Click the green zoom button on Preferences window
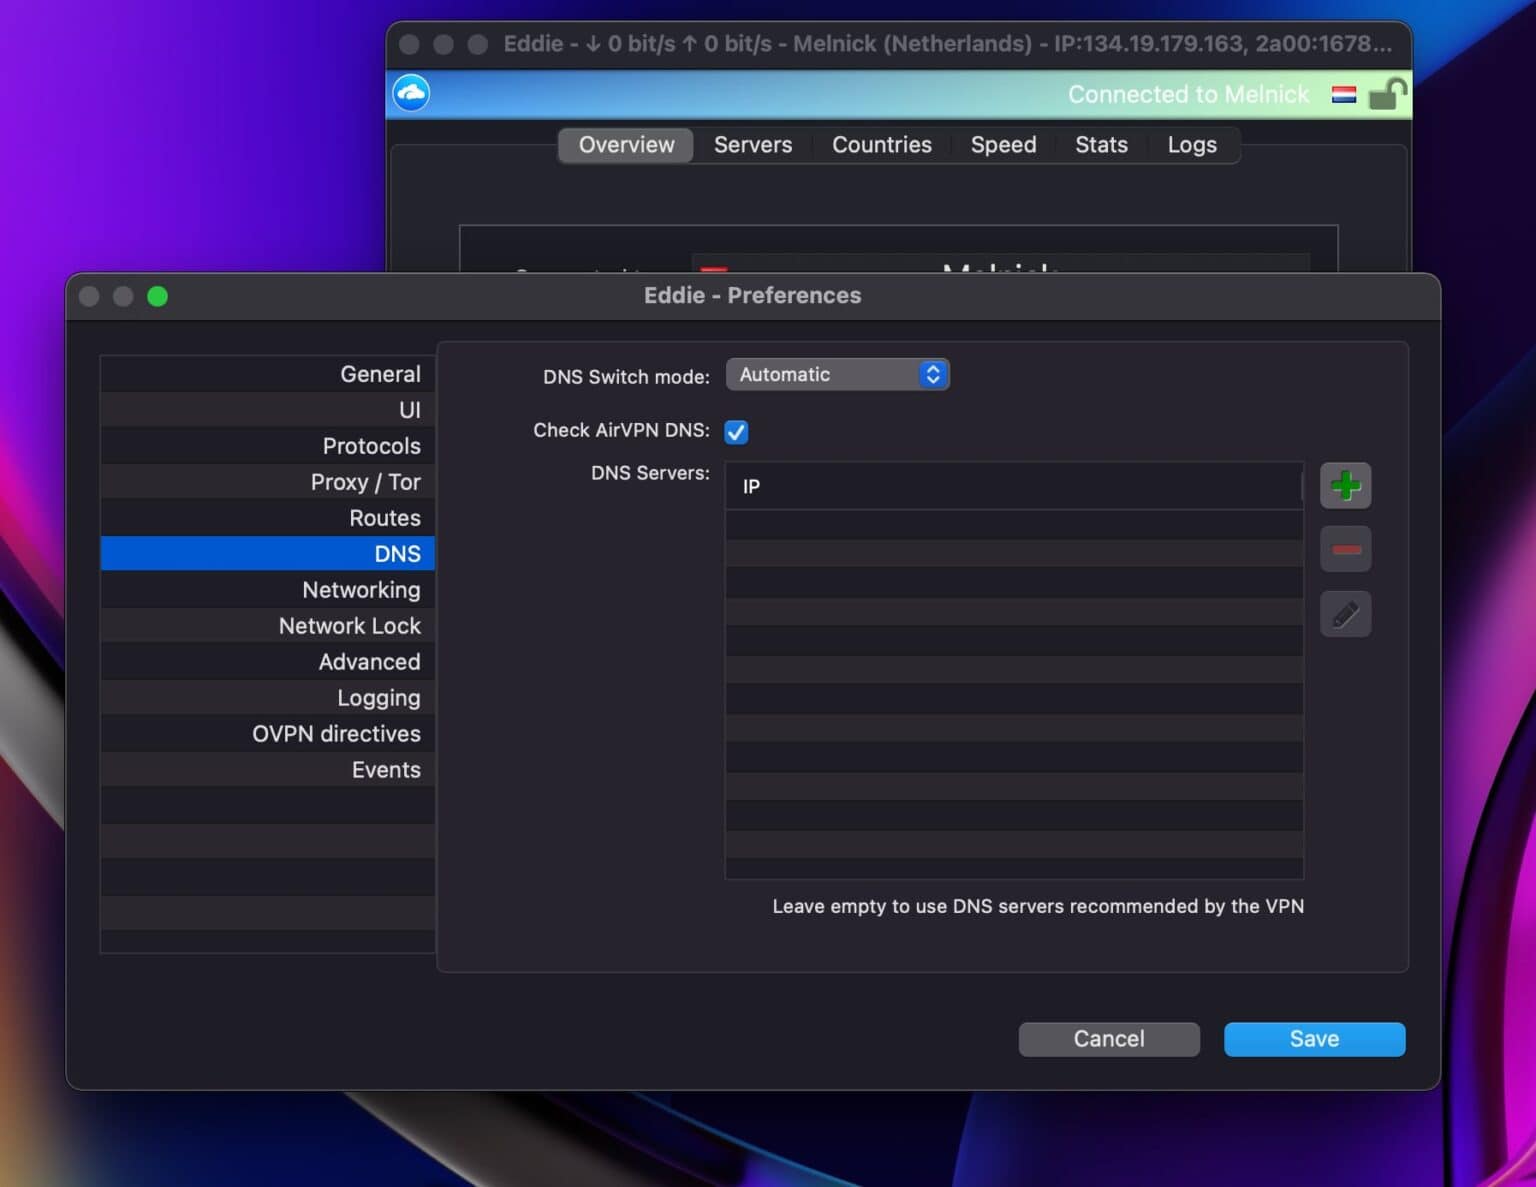 [x=157, y=296]
